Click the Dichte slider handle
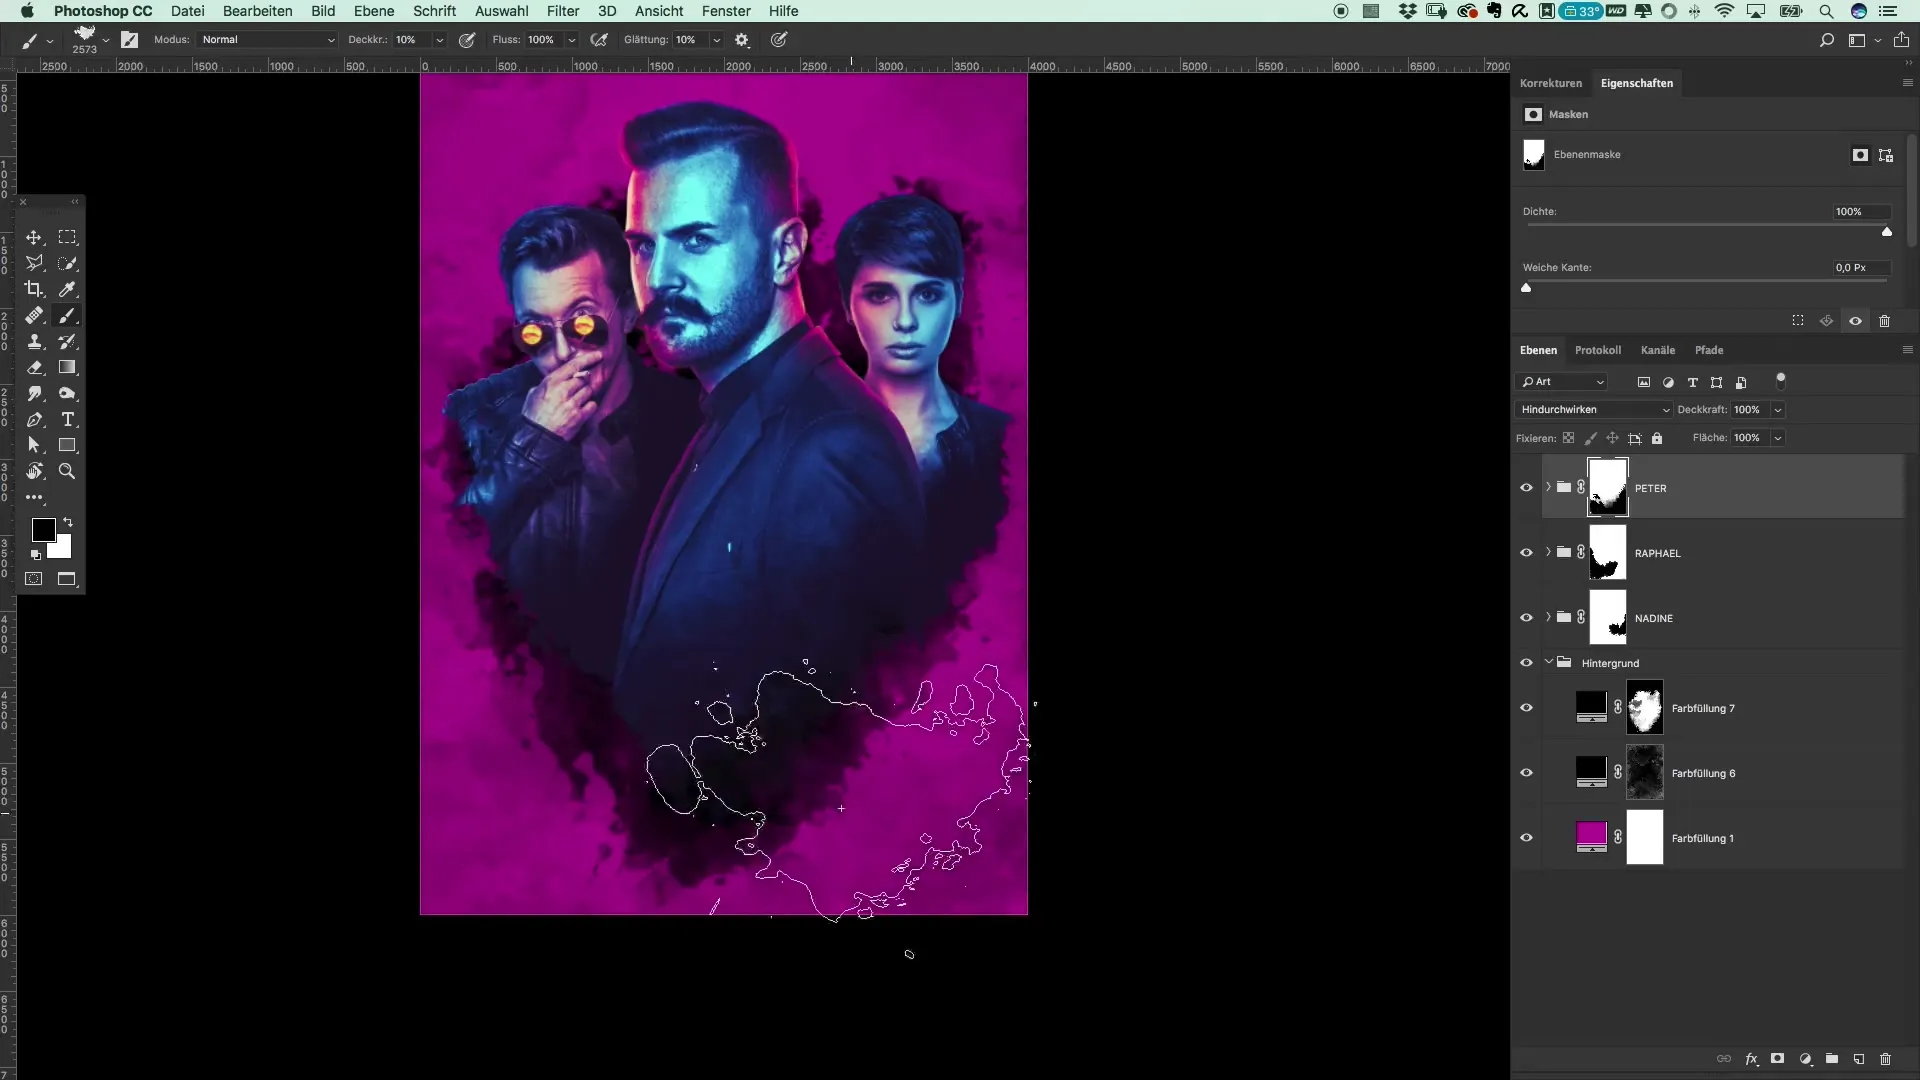The height and width of the screenshot is (1080, 1920). 1887,231
